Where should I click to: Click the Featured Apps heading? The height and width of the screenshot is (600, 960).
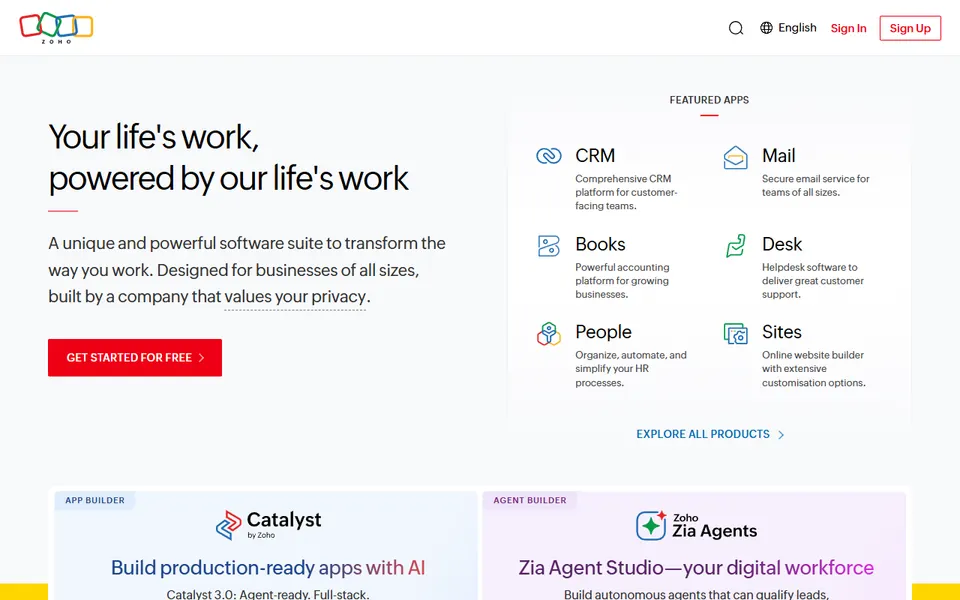tap(709, 100)
